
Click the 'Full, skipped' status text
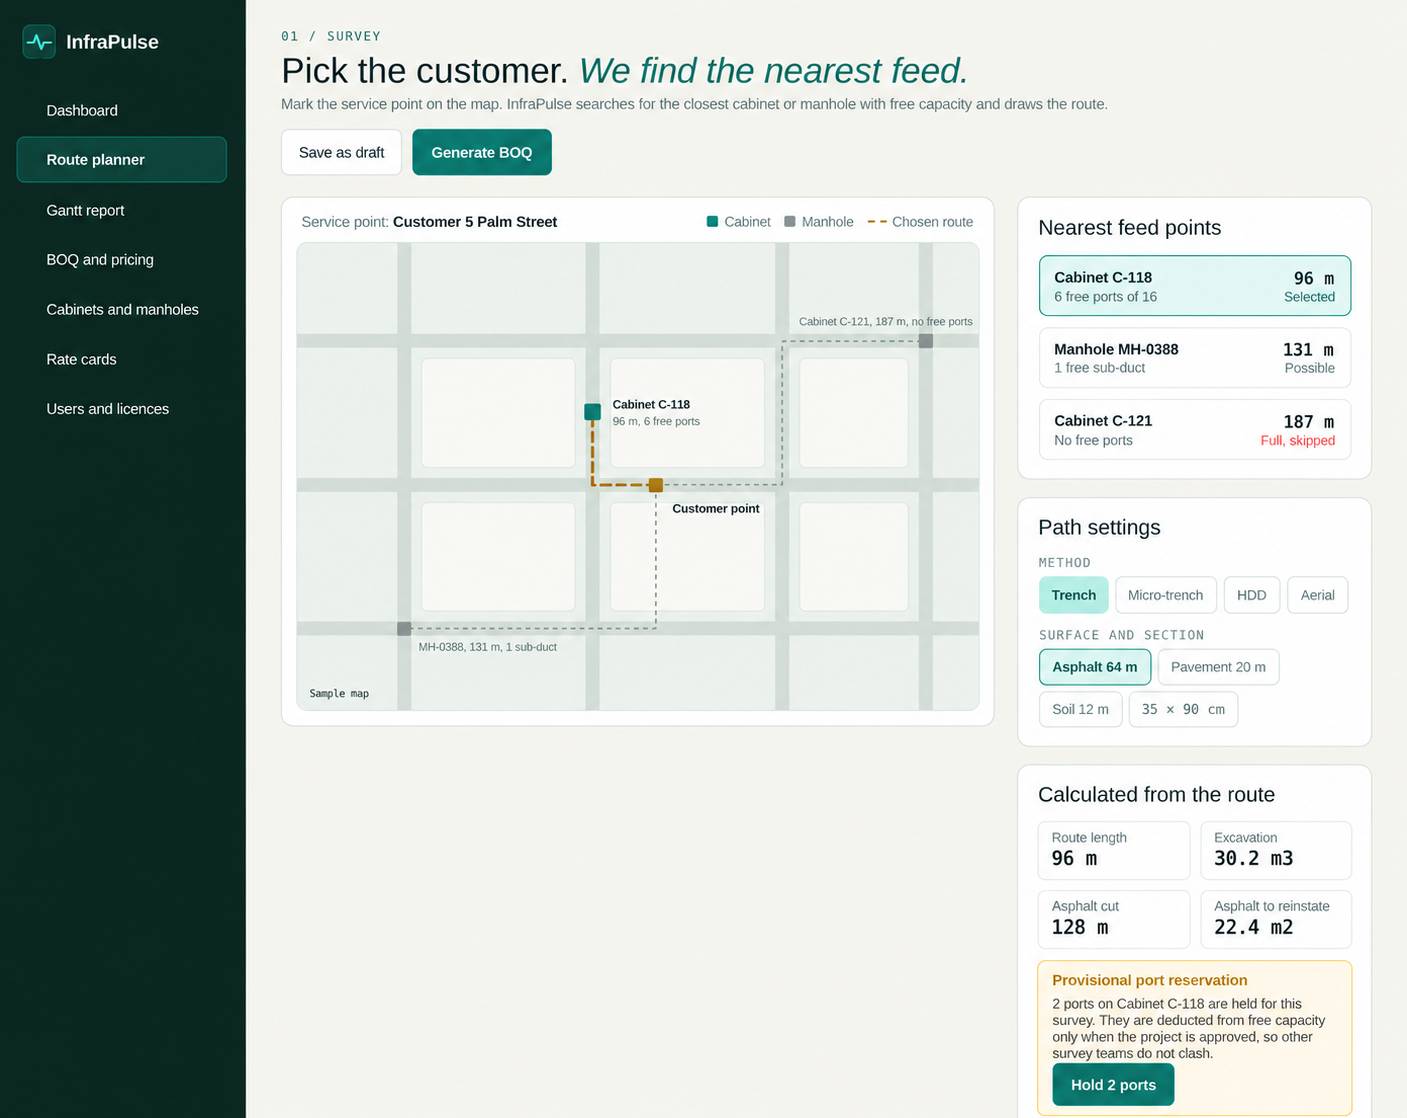(x=1297, y=441)
